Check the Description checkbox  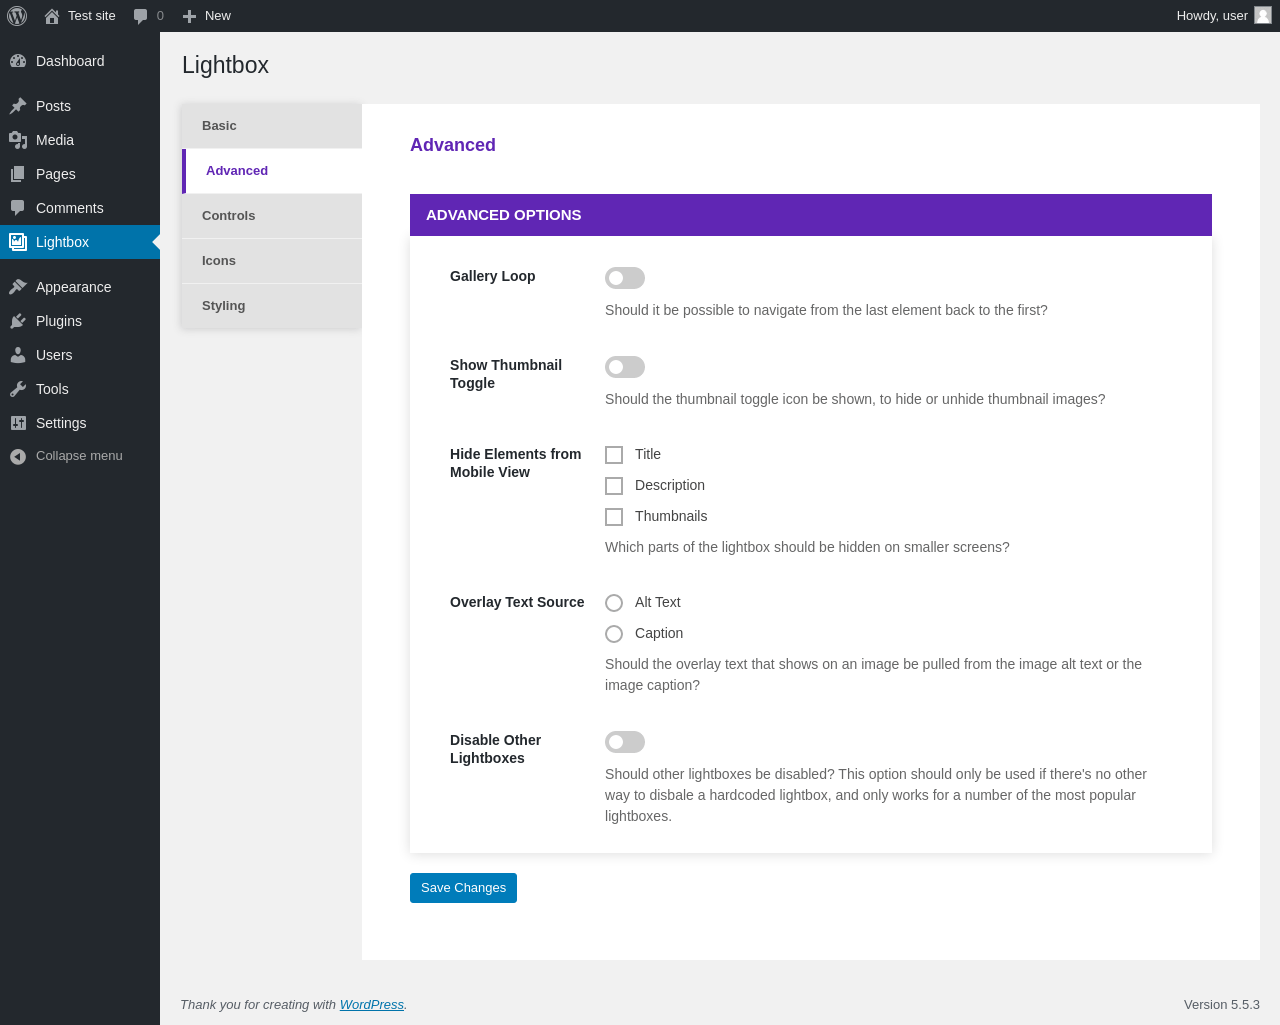(x=614, y=486)
